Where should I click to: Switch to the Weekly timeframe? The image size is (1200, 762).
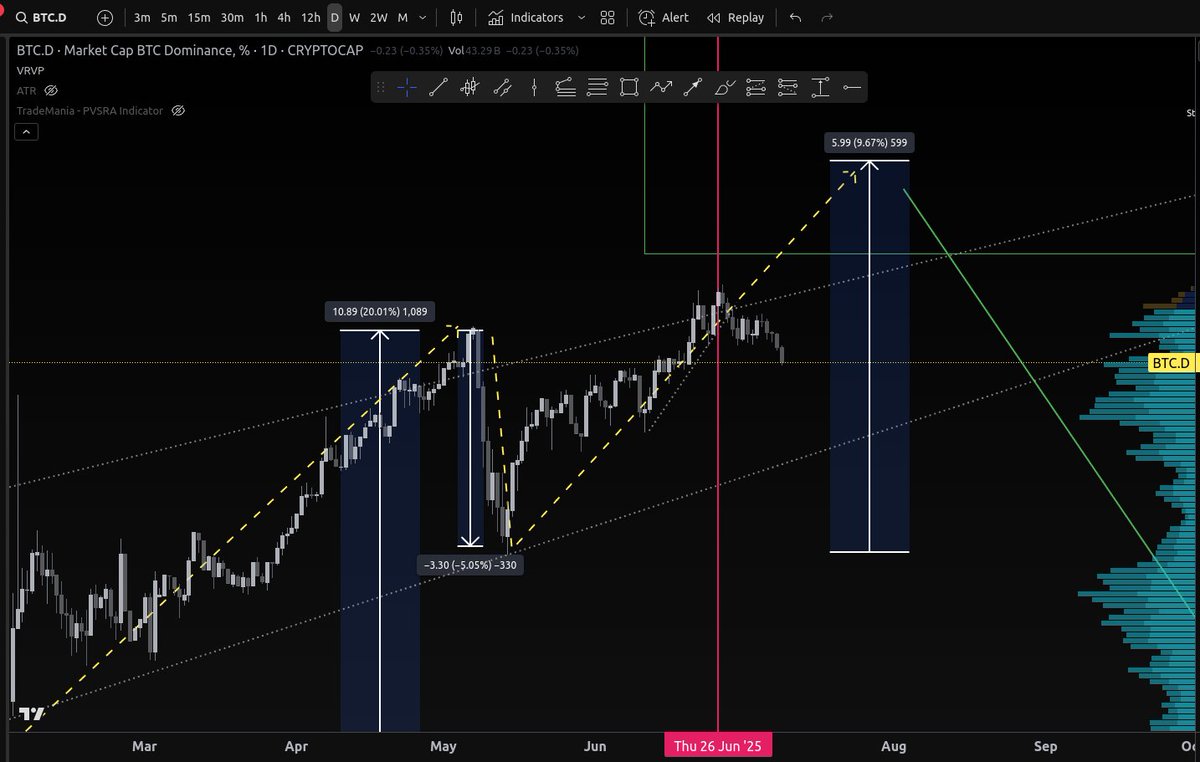[x=354, y=17]
